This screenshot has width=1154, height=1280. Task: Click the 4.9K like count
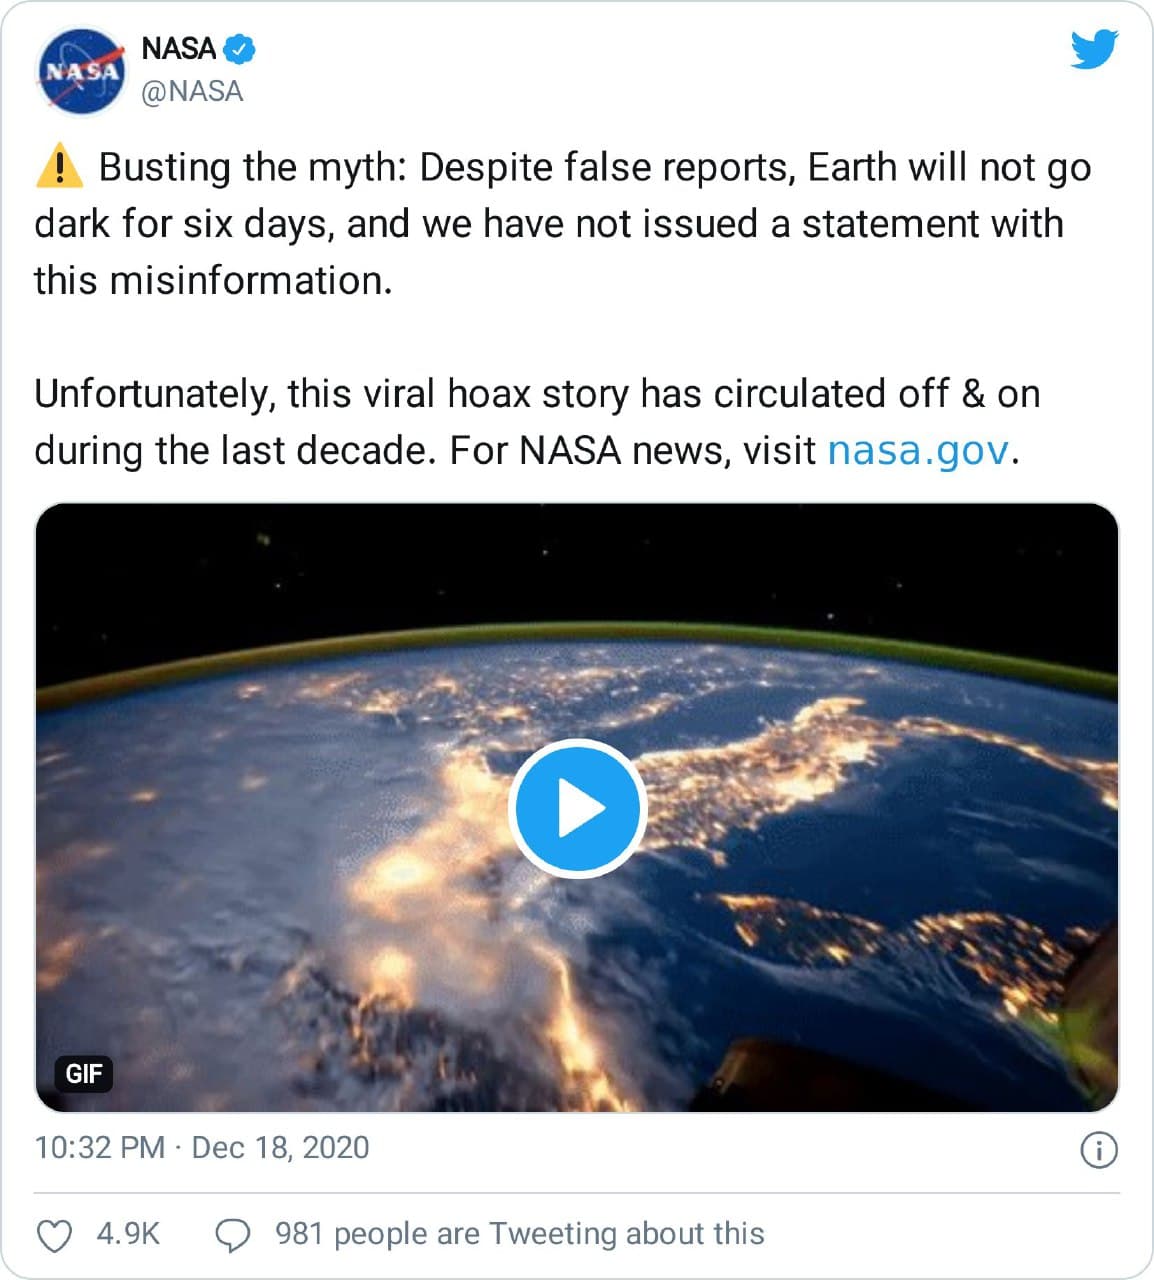coord(128,1234)
